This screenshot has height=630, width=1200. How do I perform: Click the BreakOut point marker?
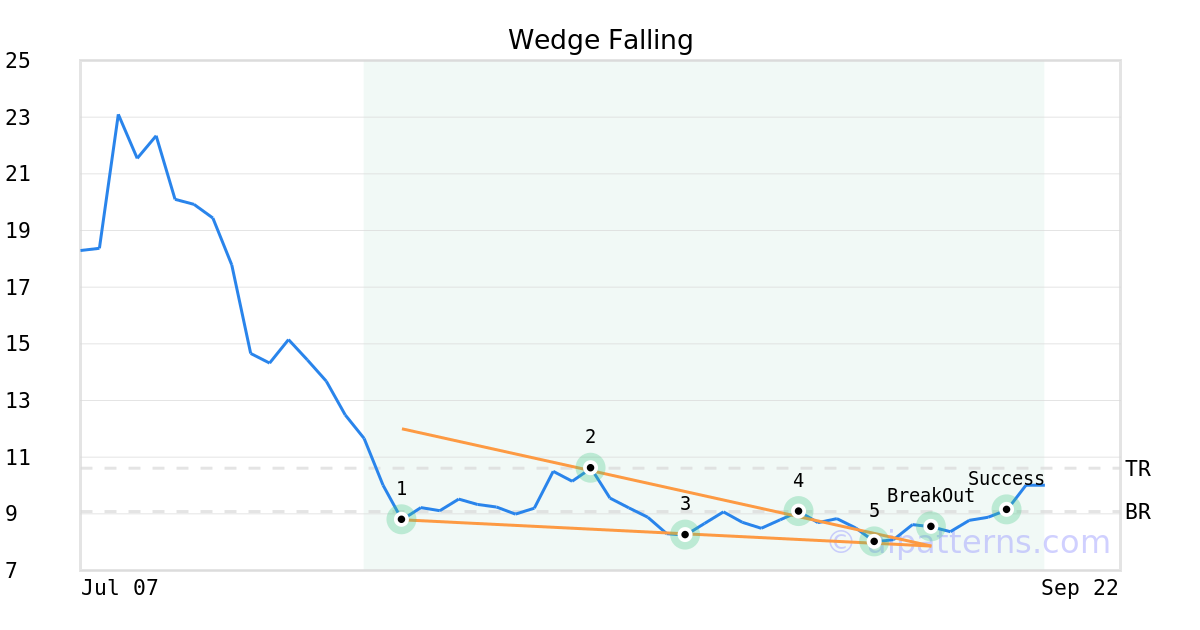(x=931, y=526)
